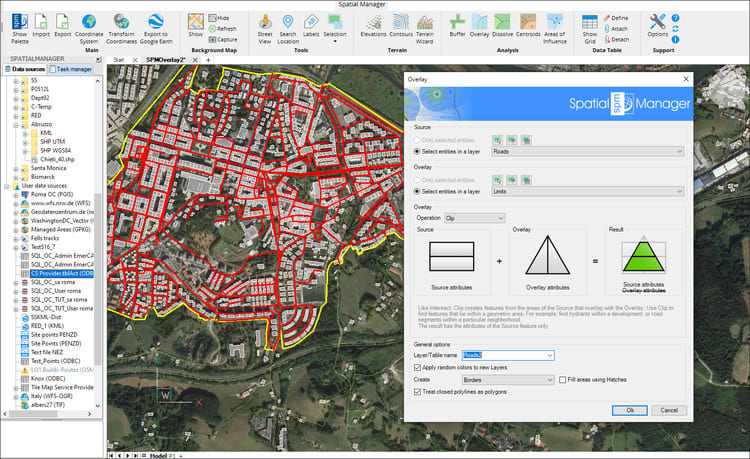
Task: Open the Coordinate System tool
Action: point(89,29)
